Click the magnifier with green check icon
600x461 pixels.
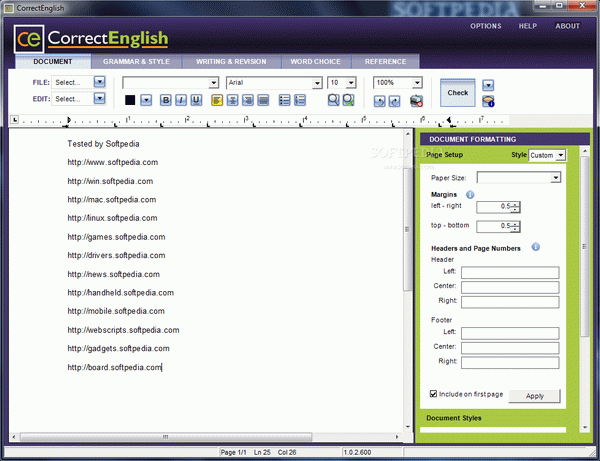pyautogui.click(x=348, y=100)
